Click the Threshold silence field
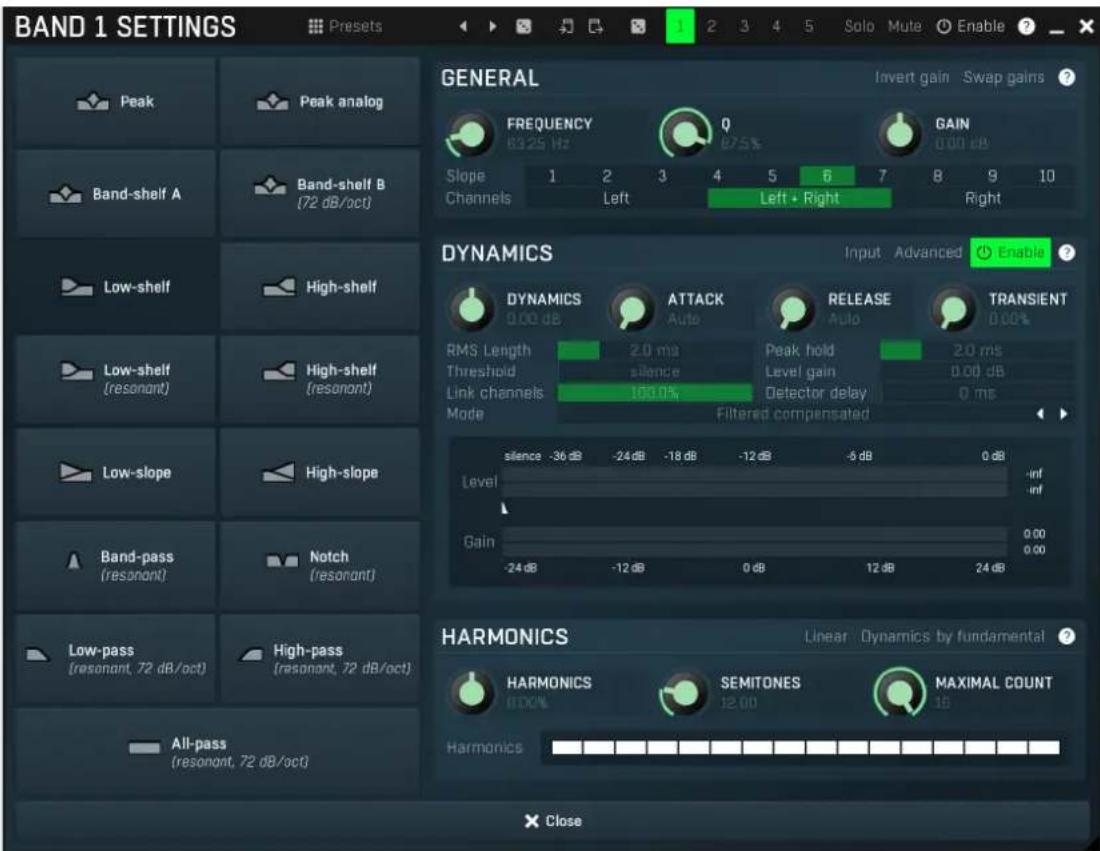Image resolution: width=1100 pixels, height=851 pixels. click(655, 371)
